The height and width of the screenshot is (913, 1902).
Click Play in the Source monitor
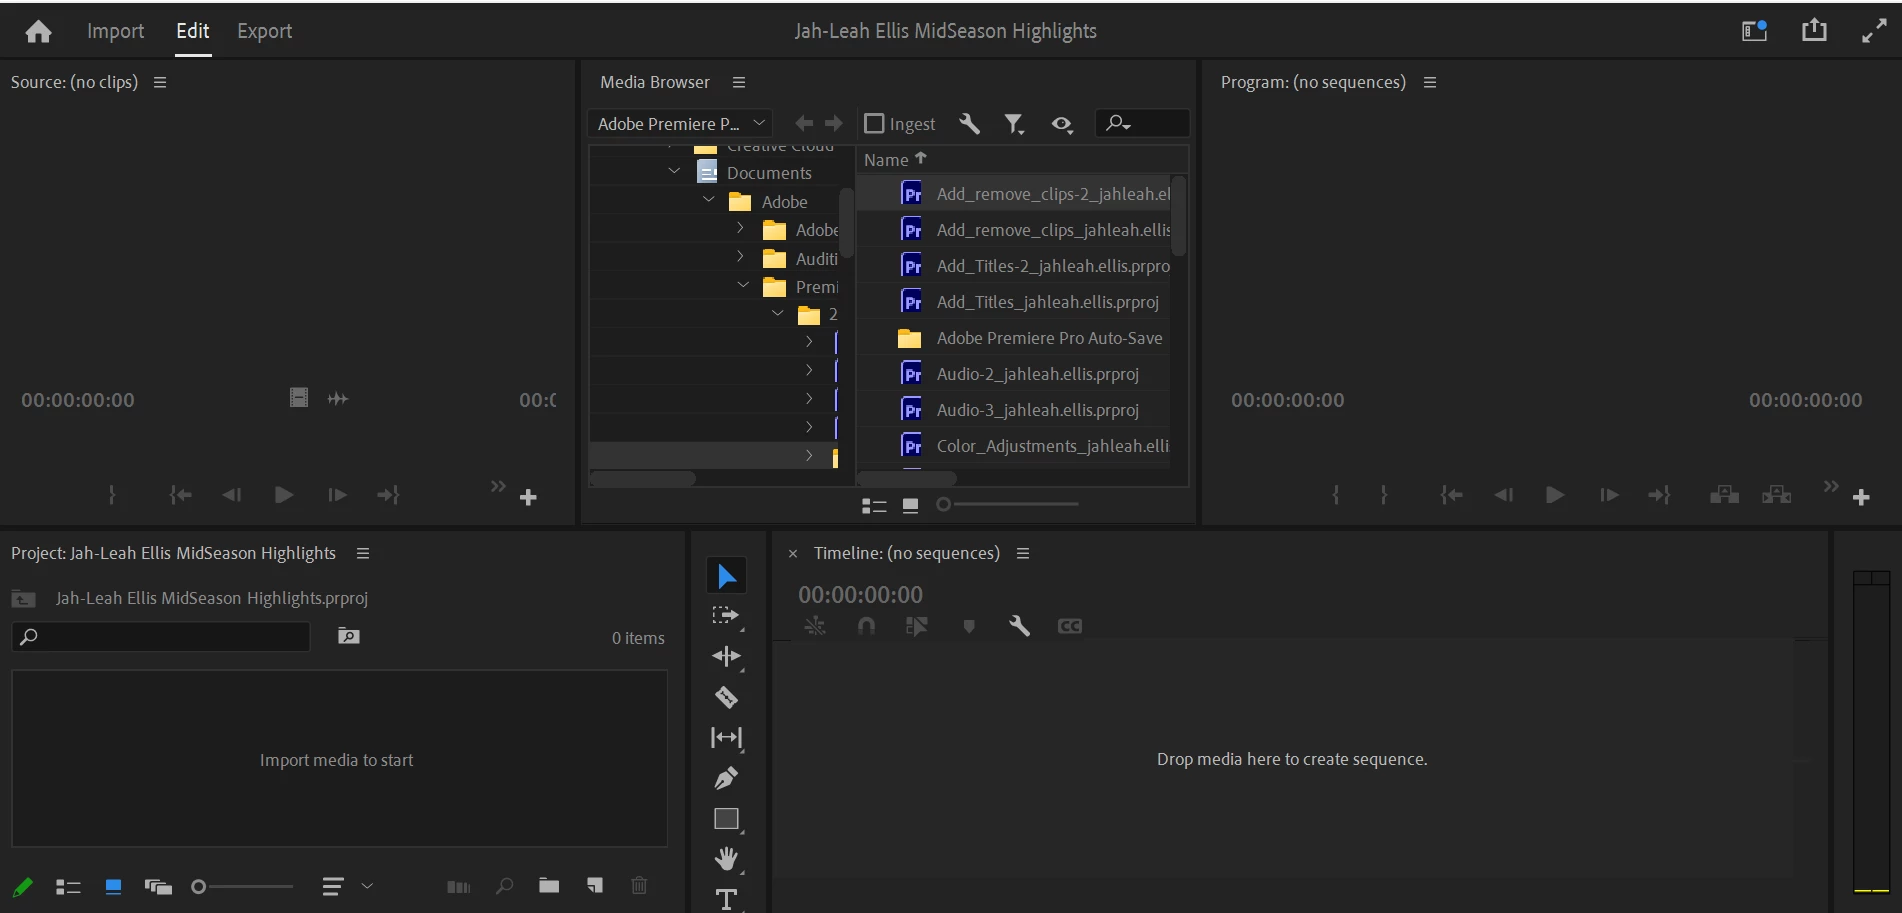coord(284,495)
